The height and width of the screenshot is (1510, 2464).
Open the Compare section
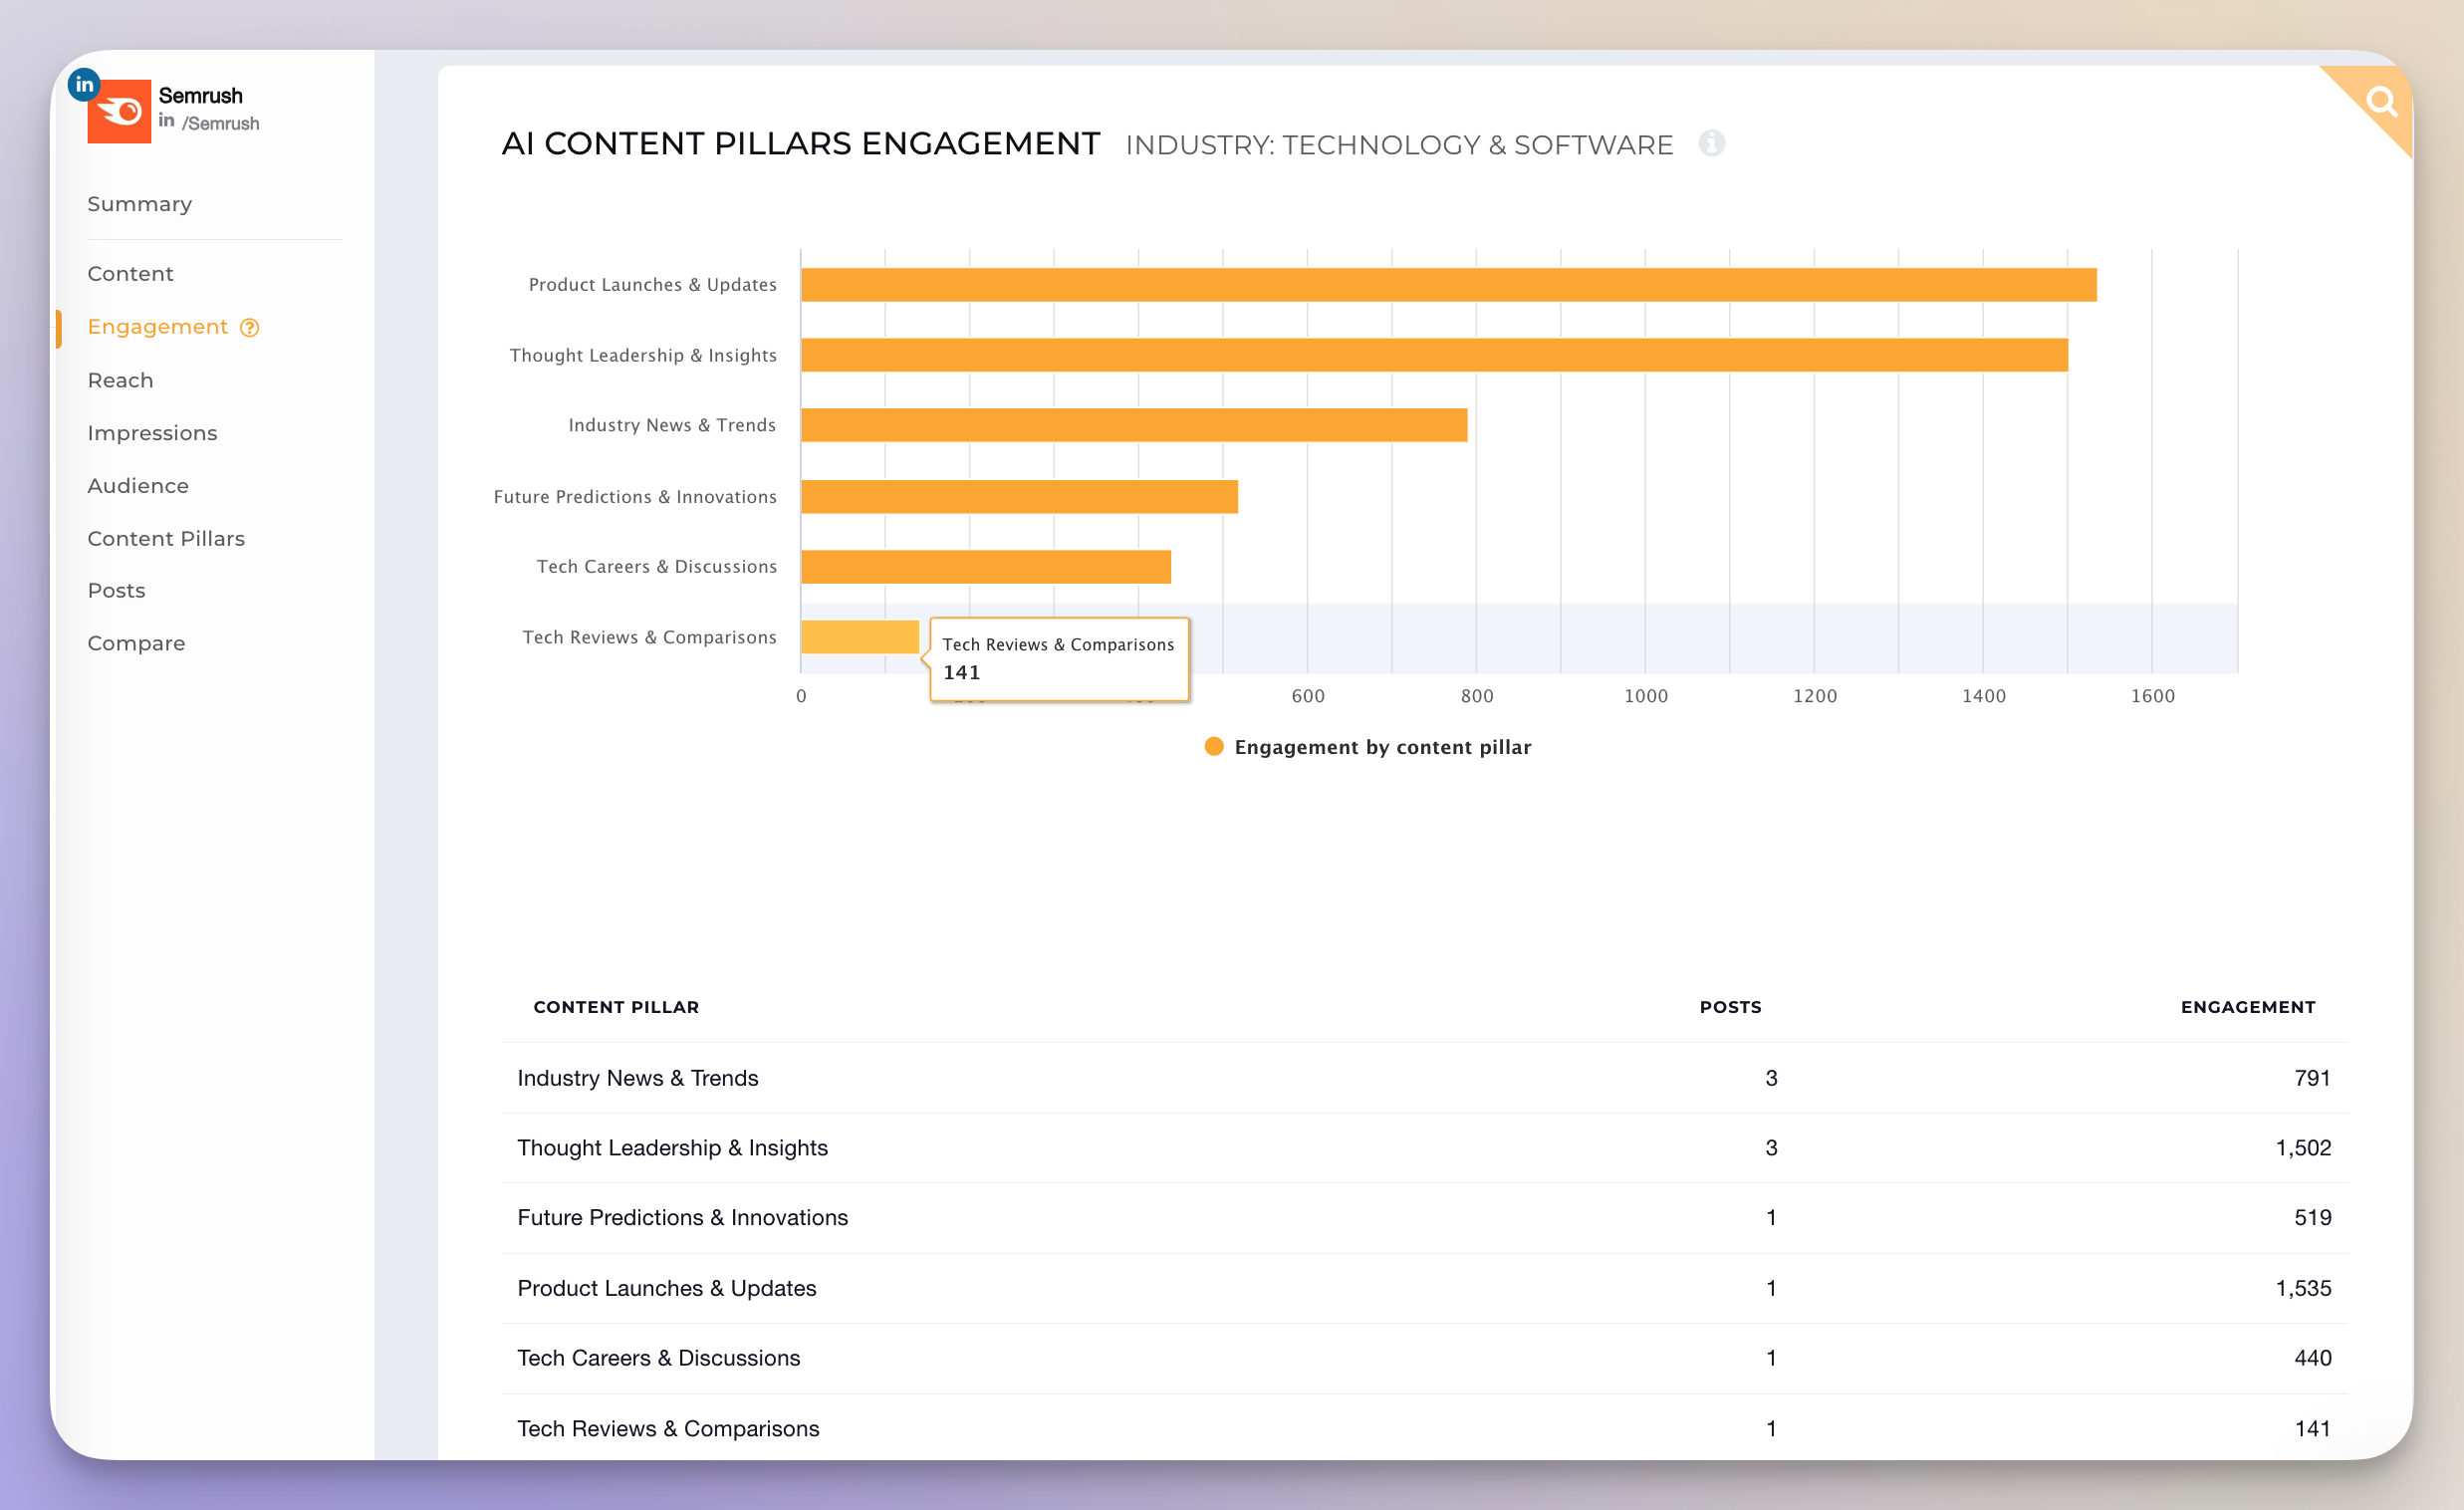click(136, 643)
